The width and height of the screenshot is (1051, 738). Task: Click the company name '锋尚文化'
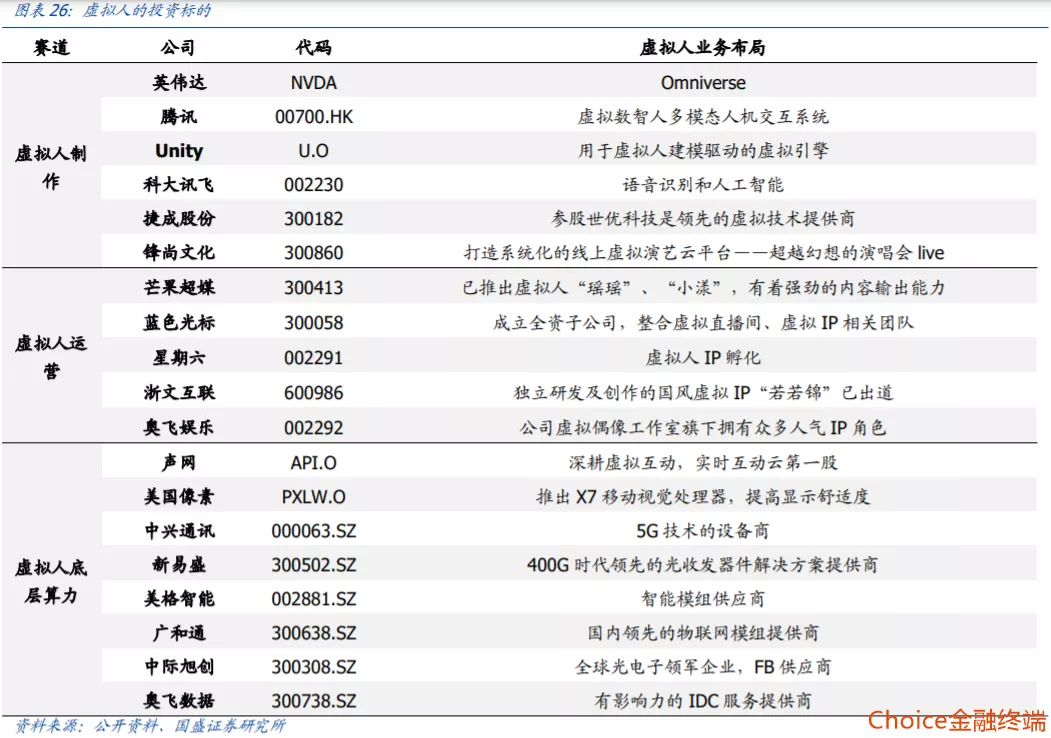[179, 253]
